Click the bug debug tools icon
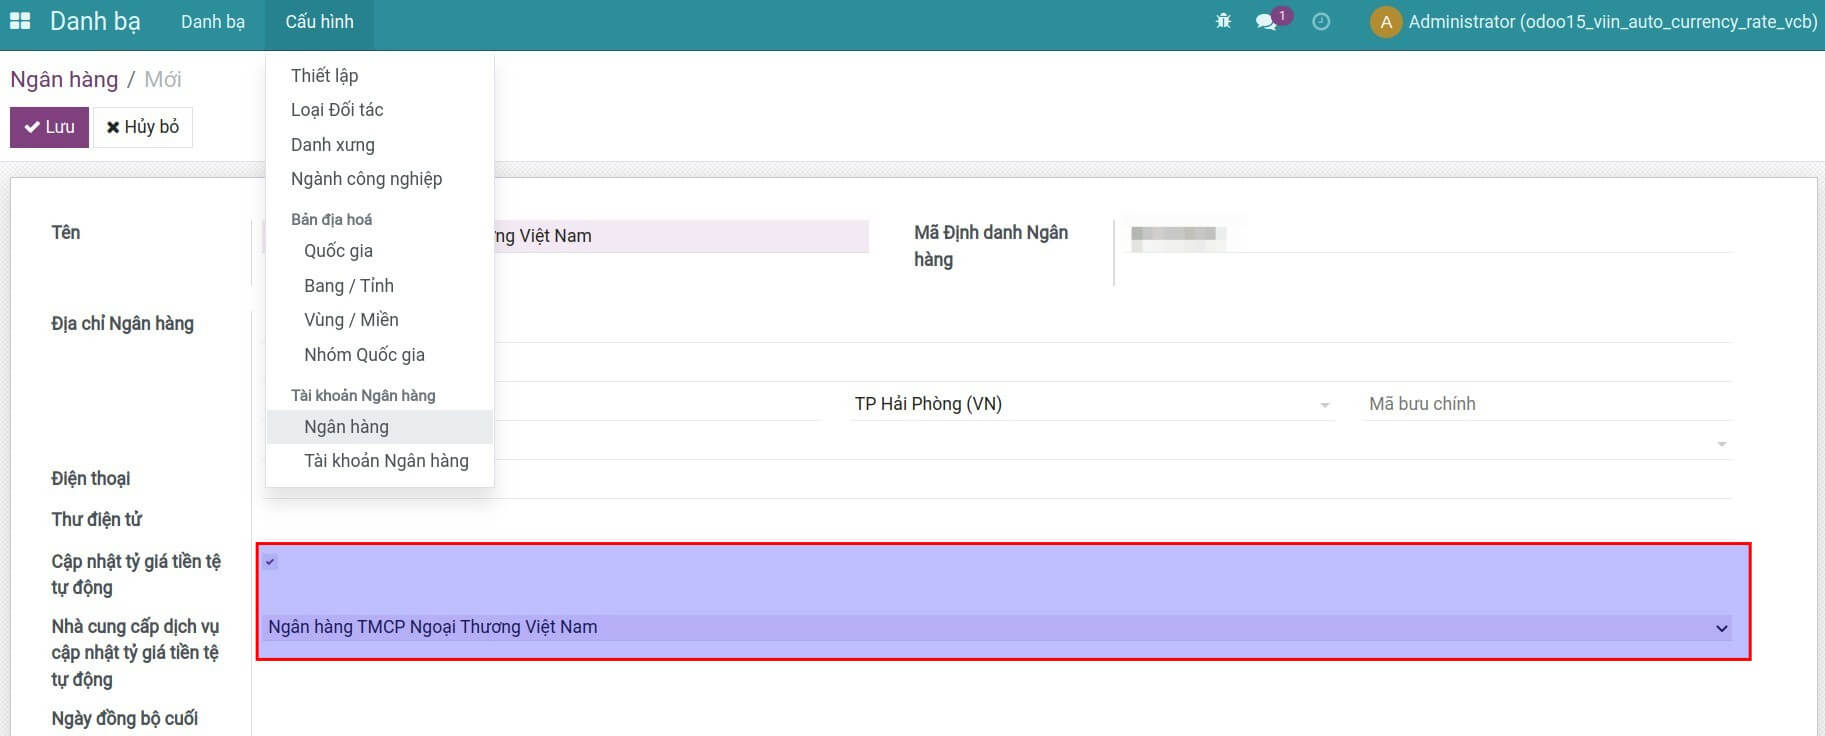Screen dimensions: 1825x736 [x=1223, y=21]
